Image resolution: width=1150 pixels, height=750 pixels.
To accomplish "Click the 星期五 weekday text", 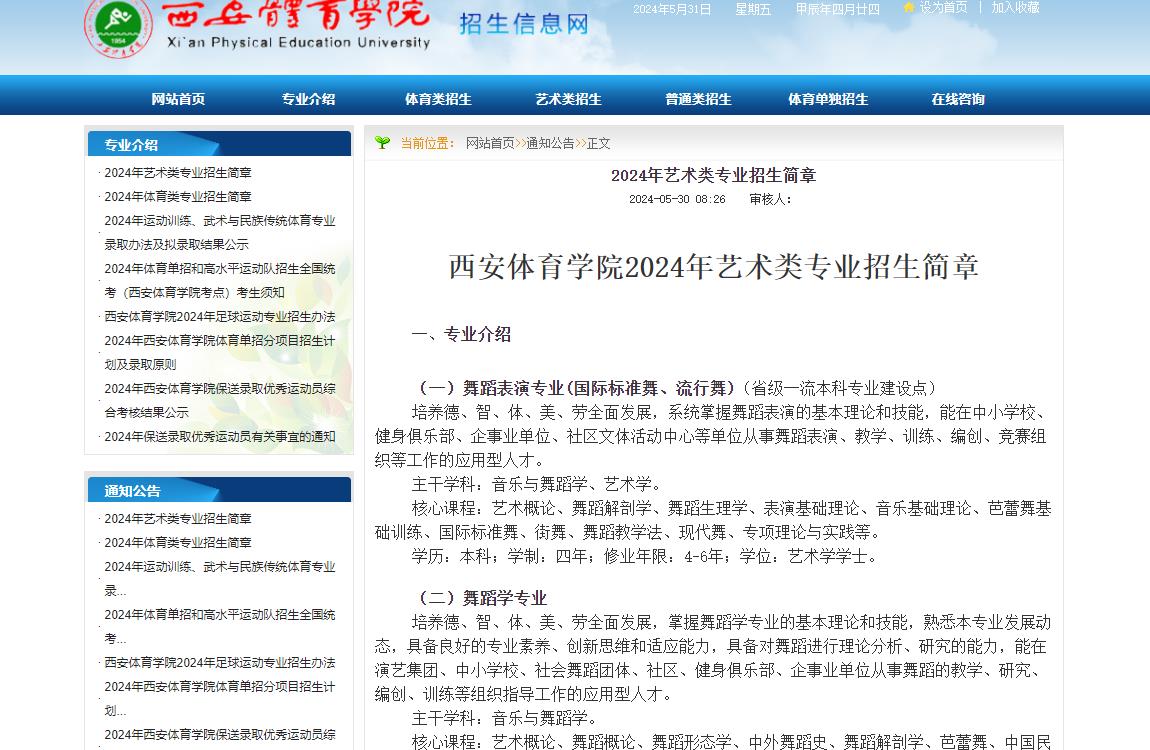I will point(753,9).
